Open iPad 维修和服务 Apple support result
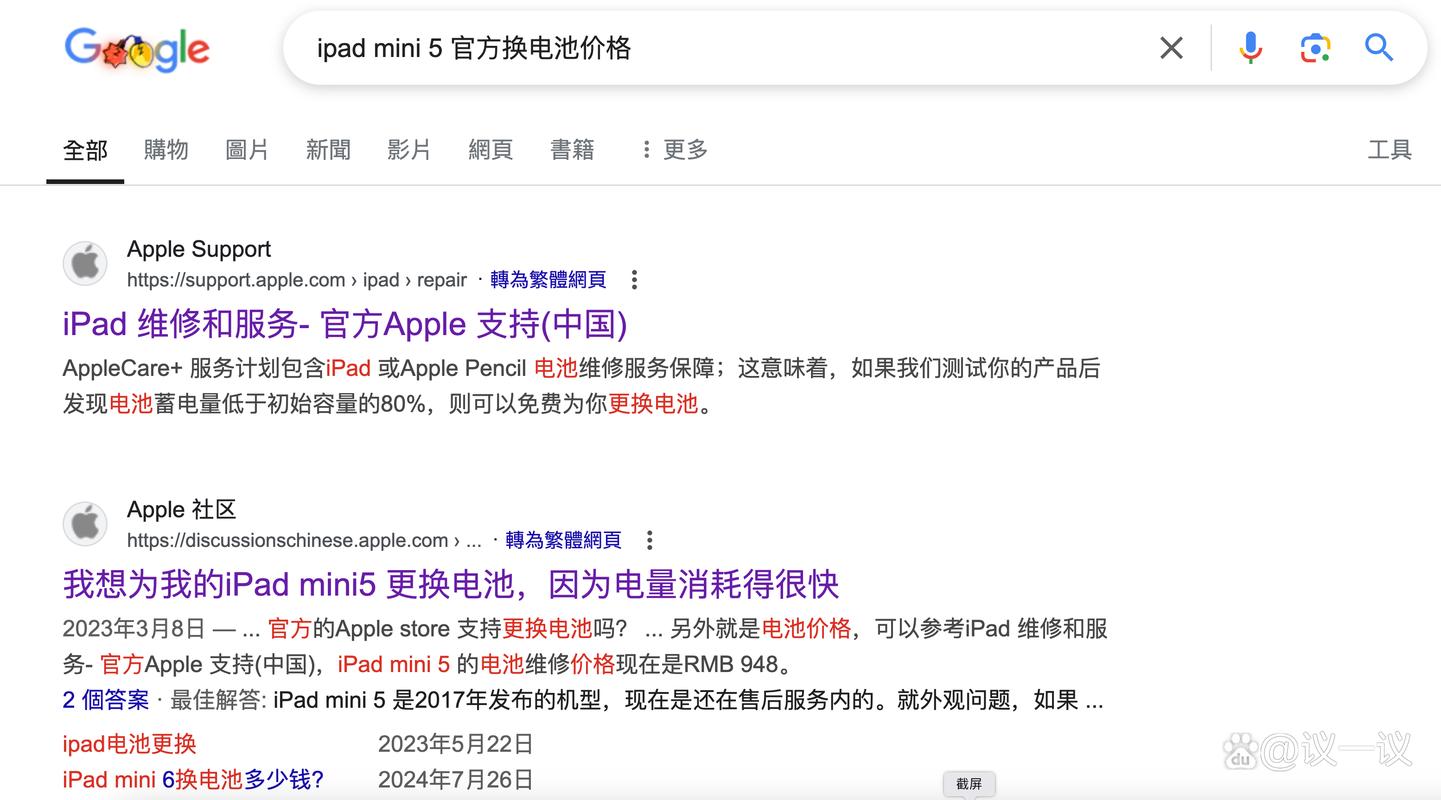Screen dimensions: 1441x800 345,324
